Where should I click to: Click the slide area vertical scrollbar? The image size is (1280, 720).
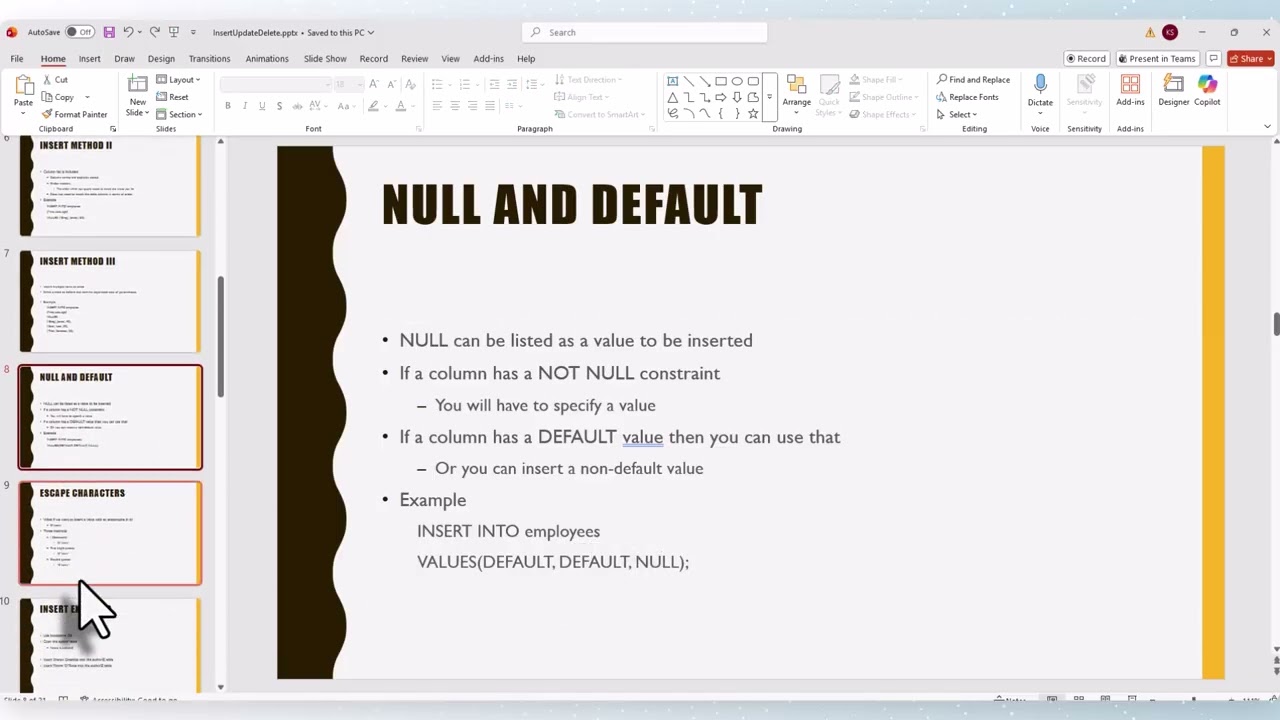1276,324
